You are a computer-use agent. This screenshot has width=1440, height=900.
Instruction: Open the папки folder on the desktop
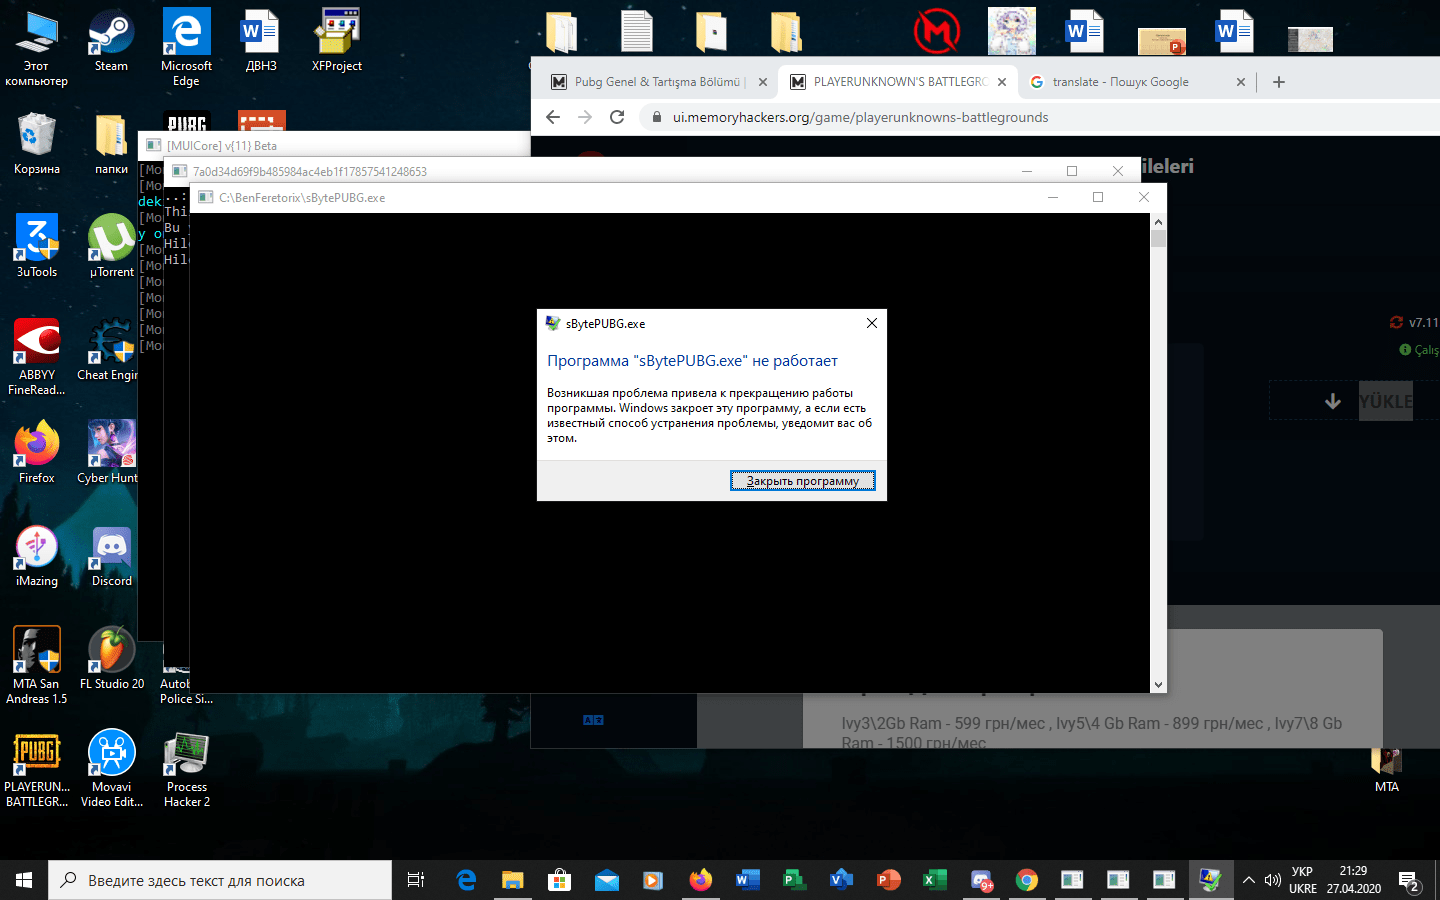point(111,144)
